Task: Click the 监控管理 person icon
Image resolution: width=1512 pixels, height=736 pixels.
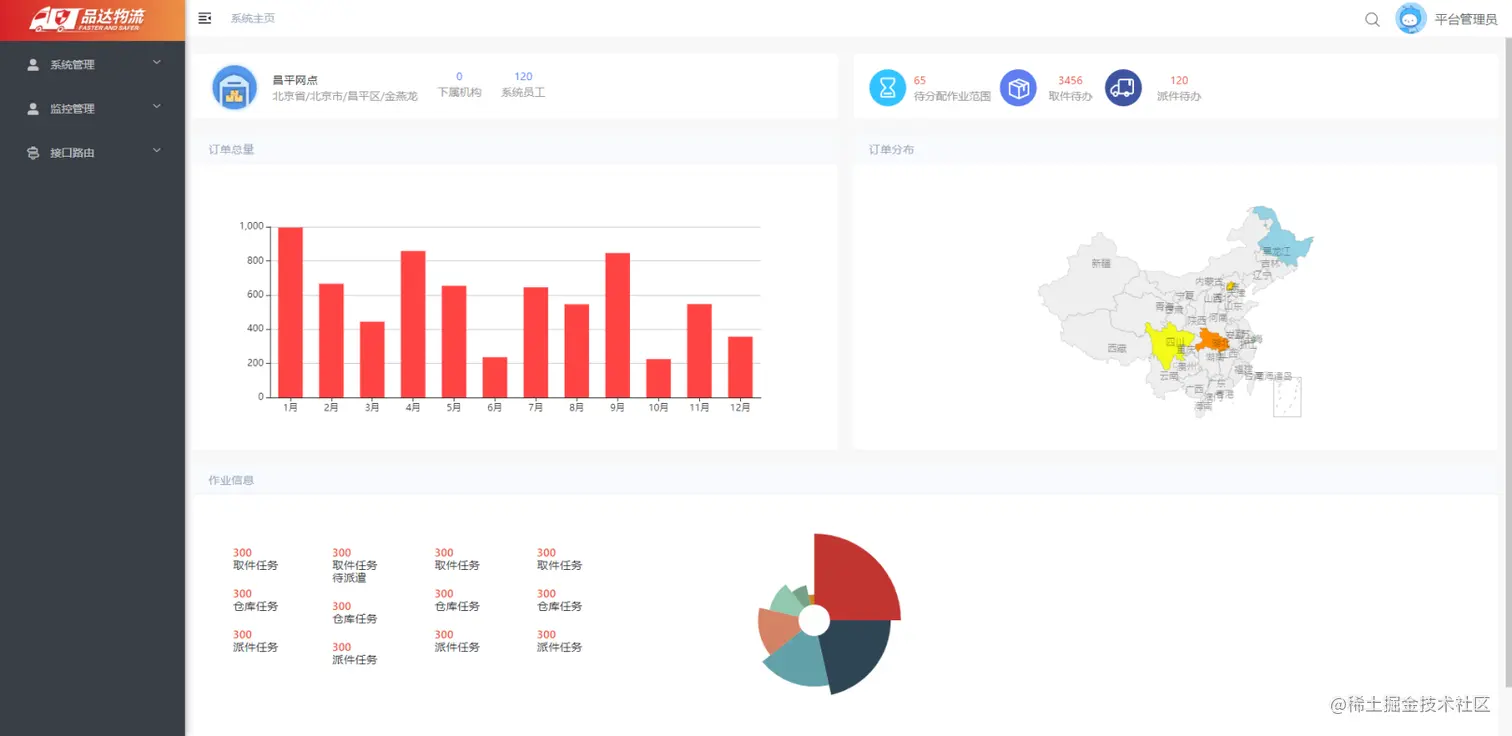Action: (33, 109)
